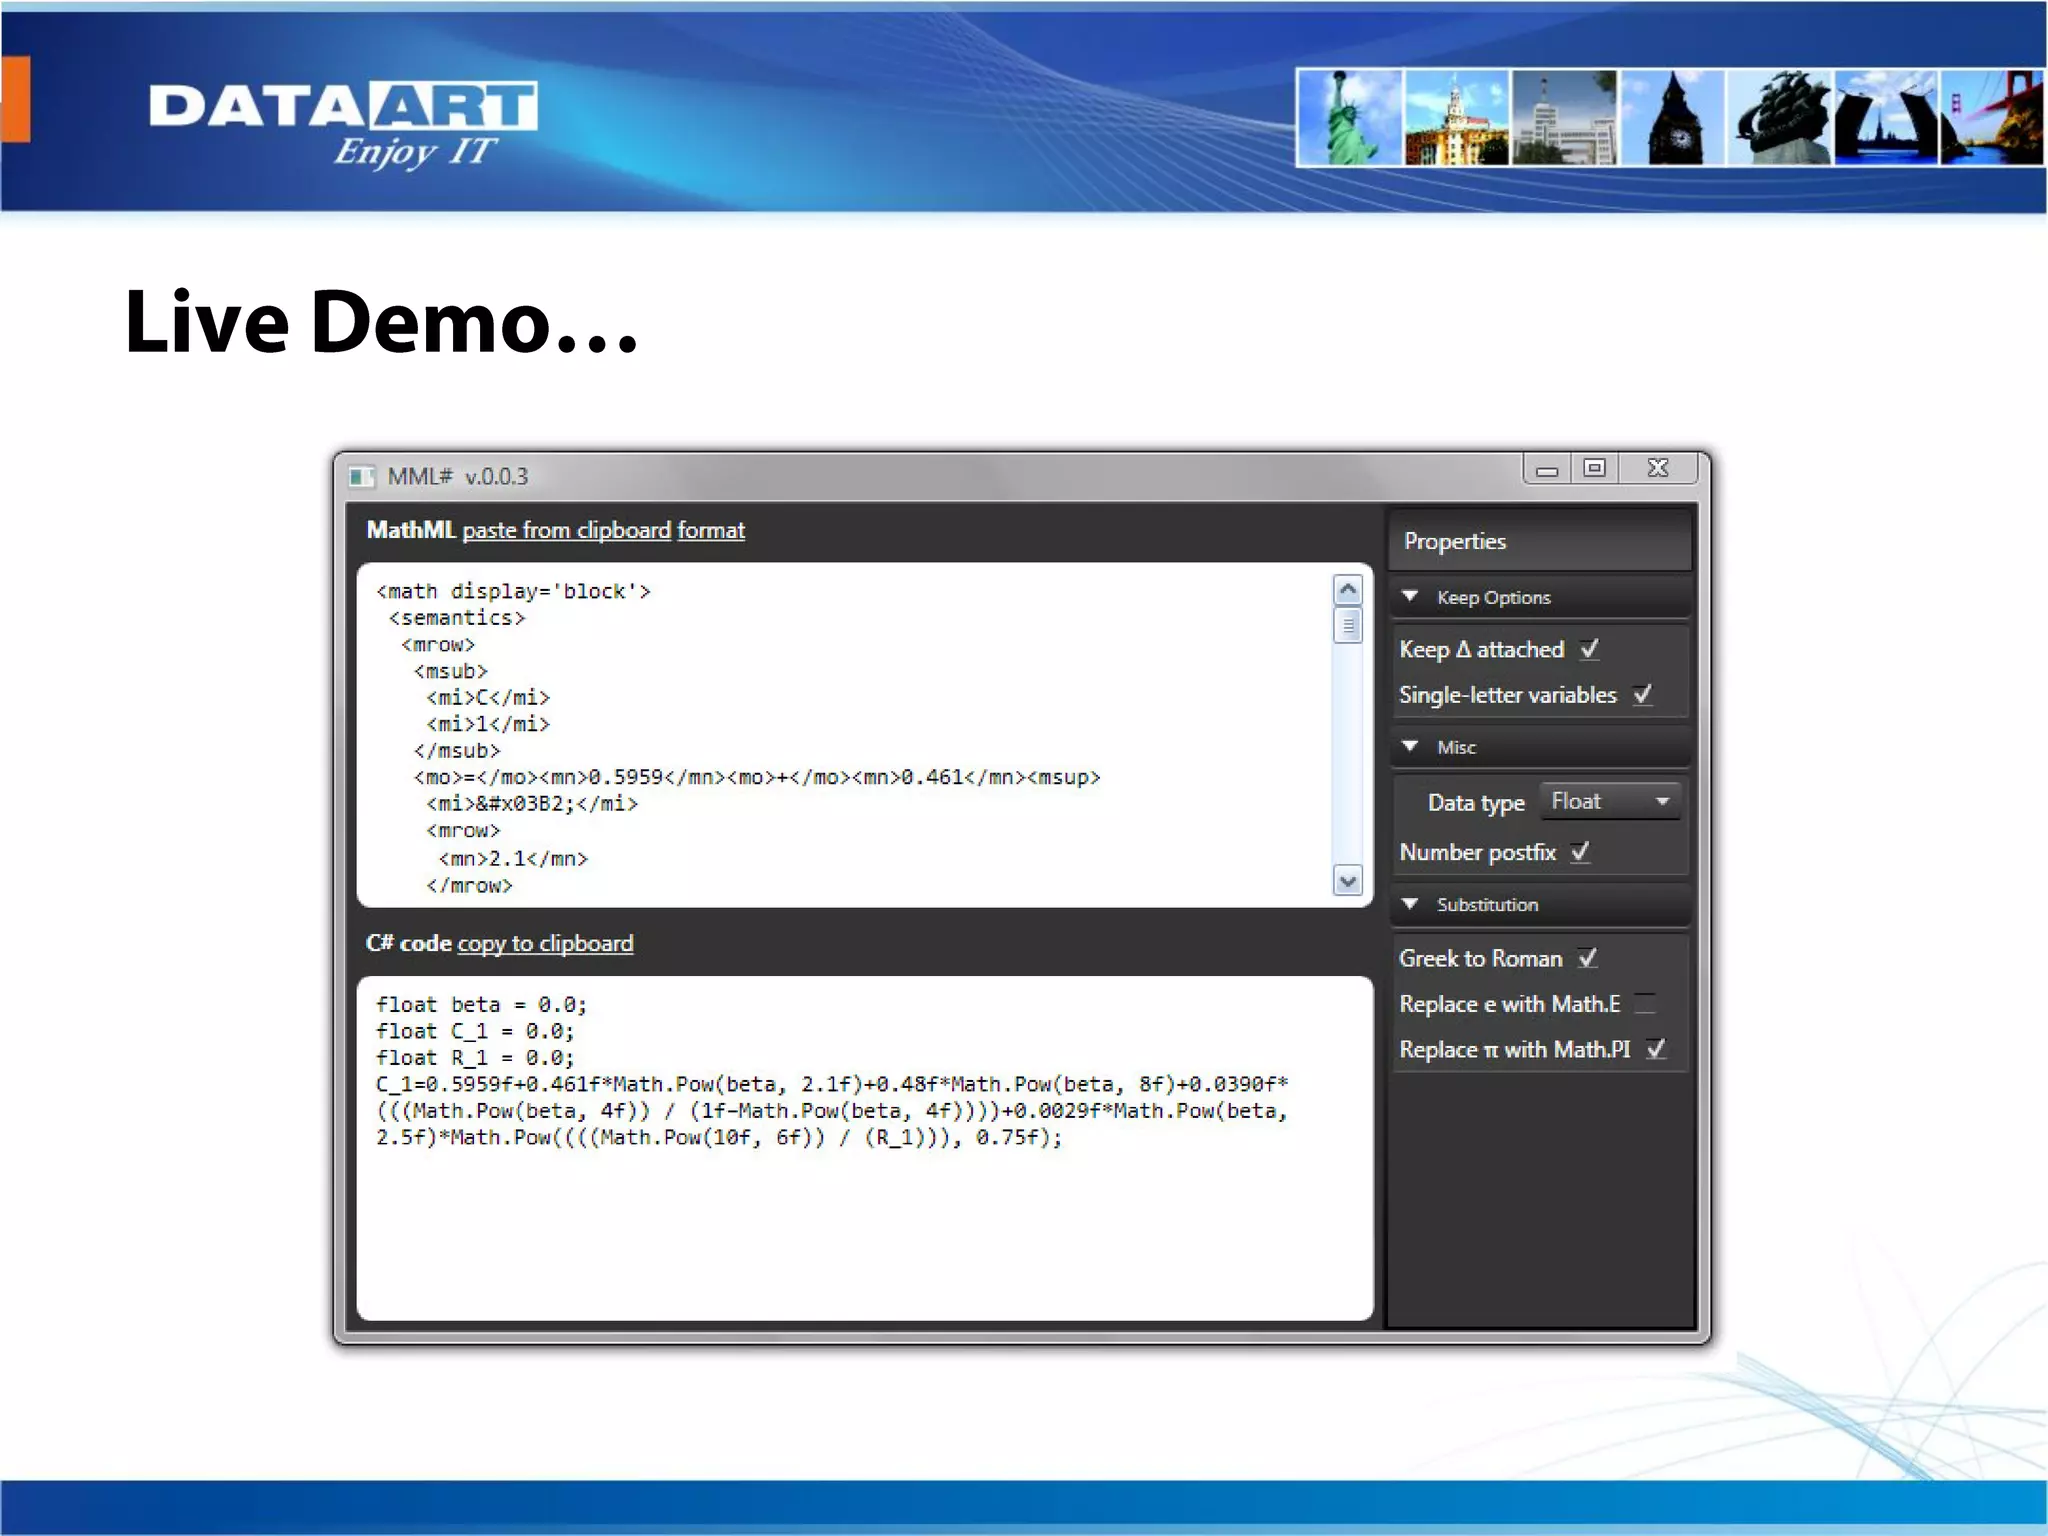This screenshot has width=2048, height=1536.
Task: Minimize the MML# window
Action: pyautogui.click(x=1547, y=469)
